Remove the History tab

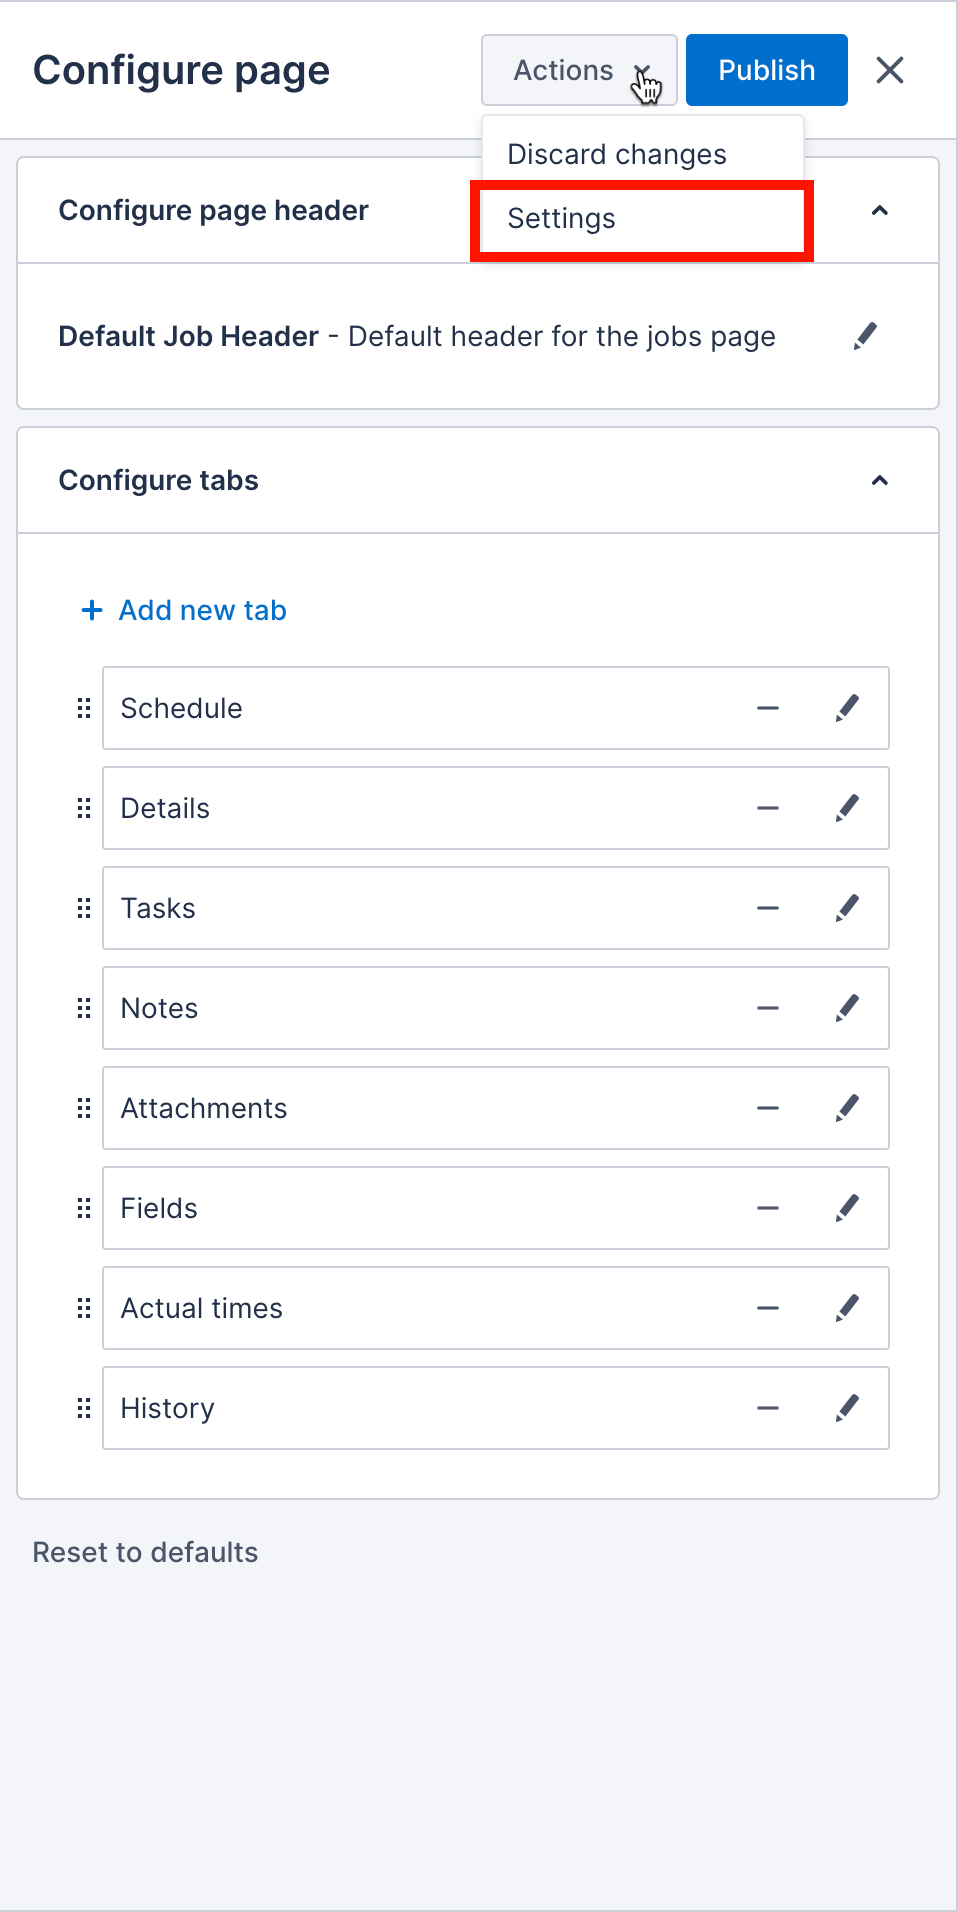[767, 1408]
